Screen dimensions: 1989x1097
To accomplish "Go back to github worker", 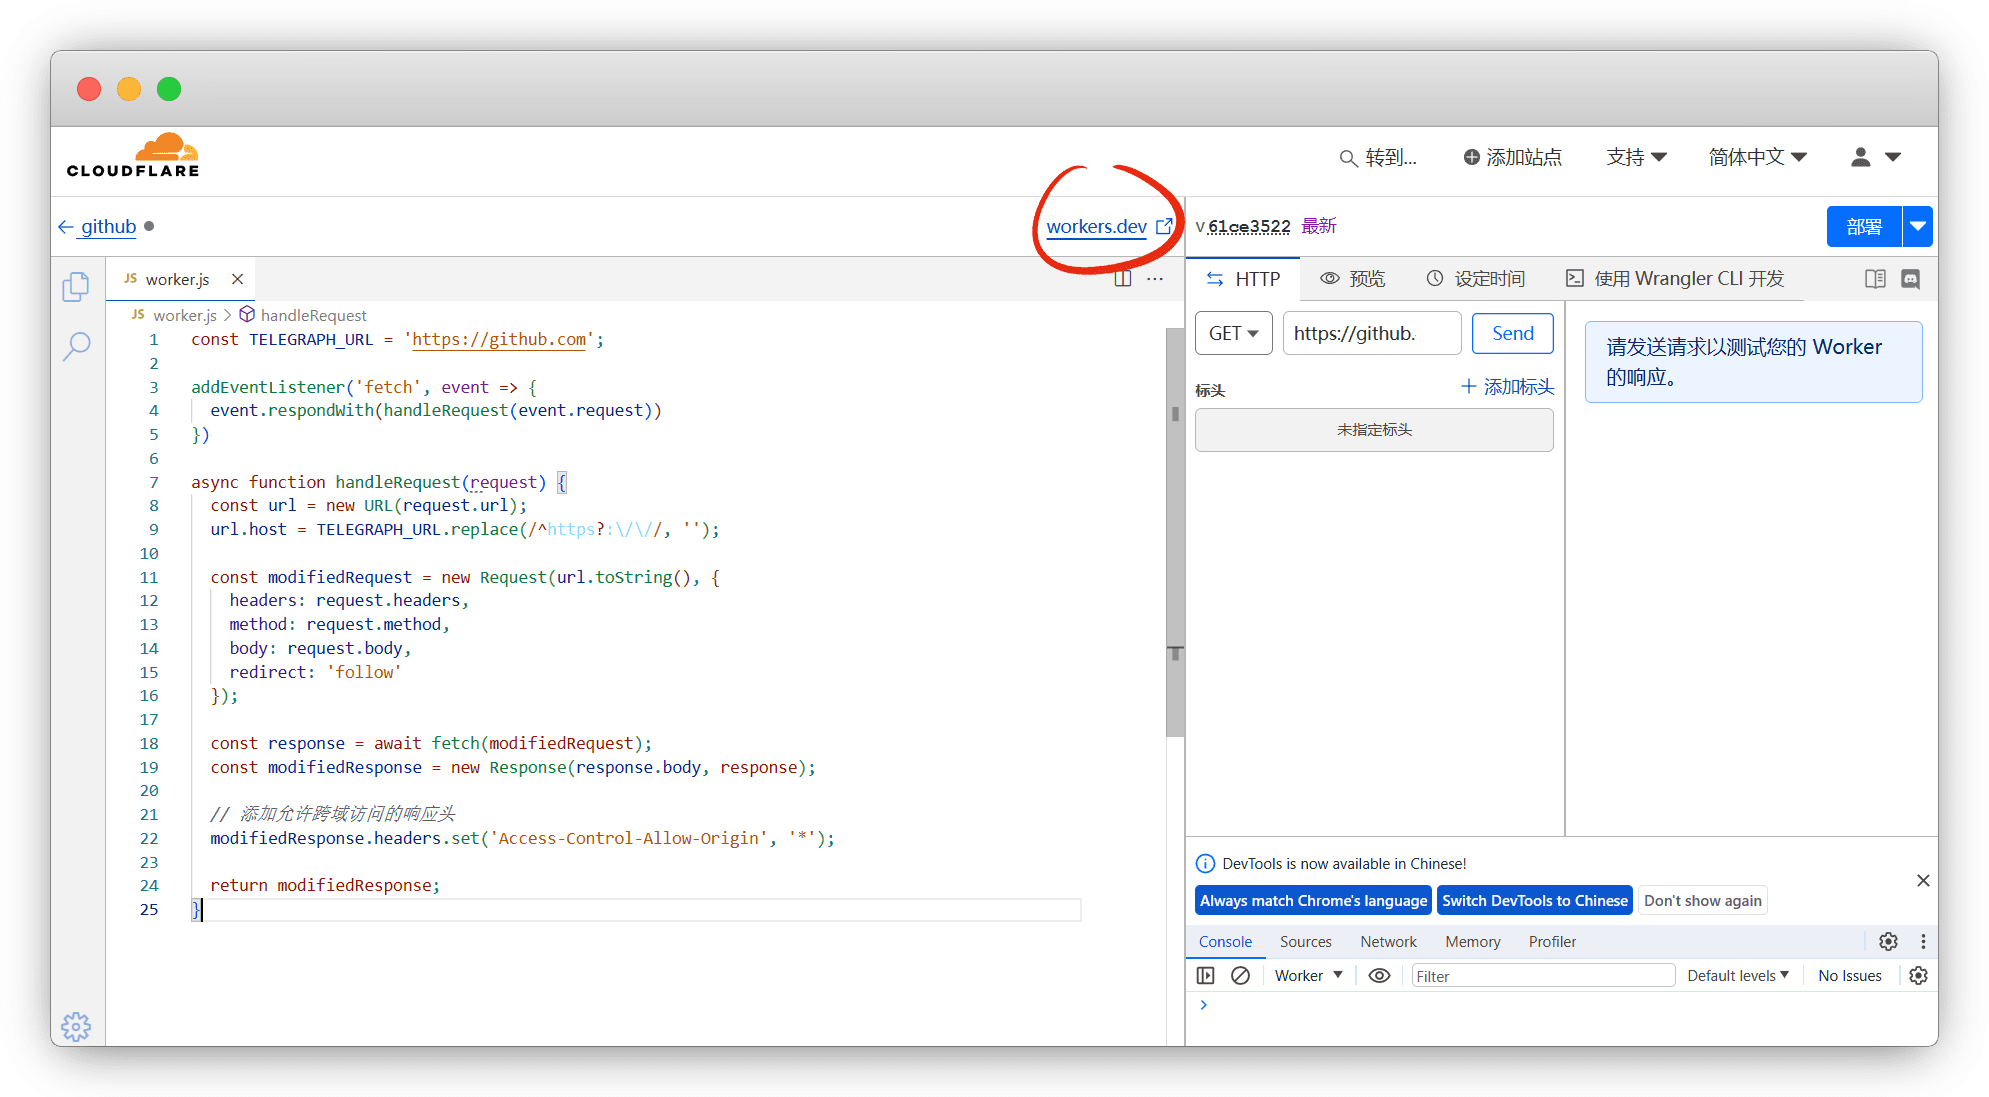I will [97, 226].
